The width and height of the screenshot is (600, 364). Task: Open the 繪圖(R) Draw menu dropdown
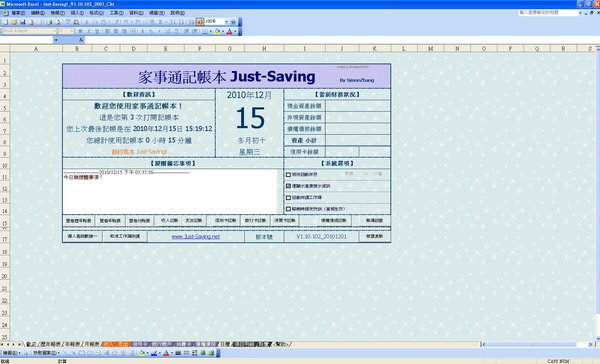pyautogui.click(x=11, y=353)
